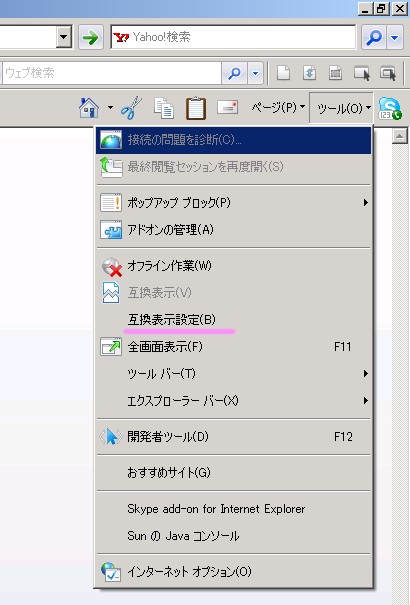Click the web search toolbar magnifier icon
The height and width of the screenshot is (605, 410).
[234, 73]
